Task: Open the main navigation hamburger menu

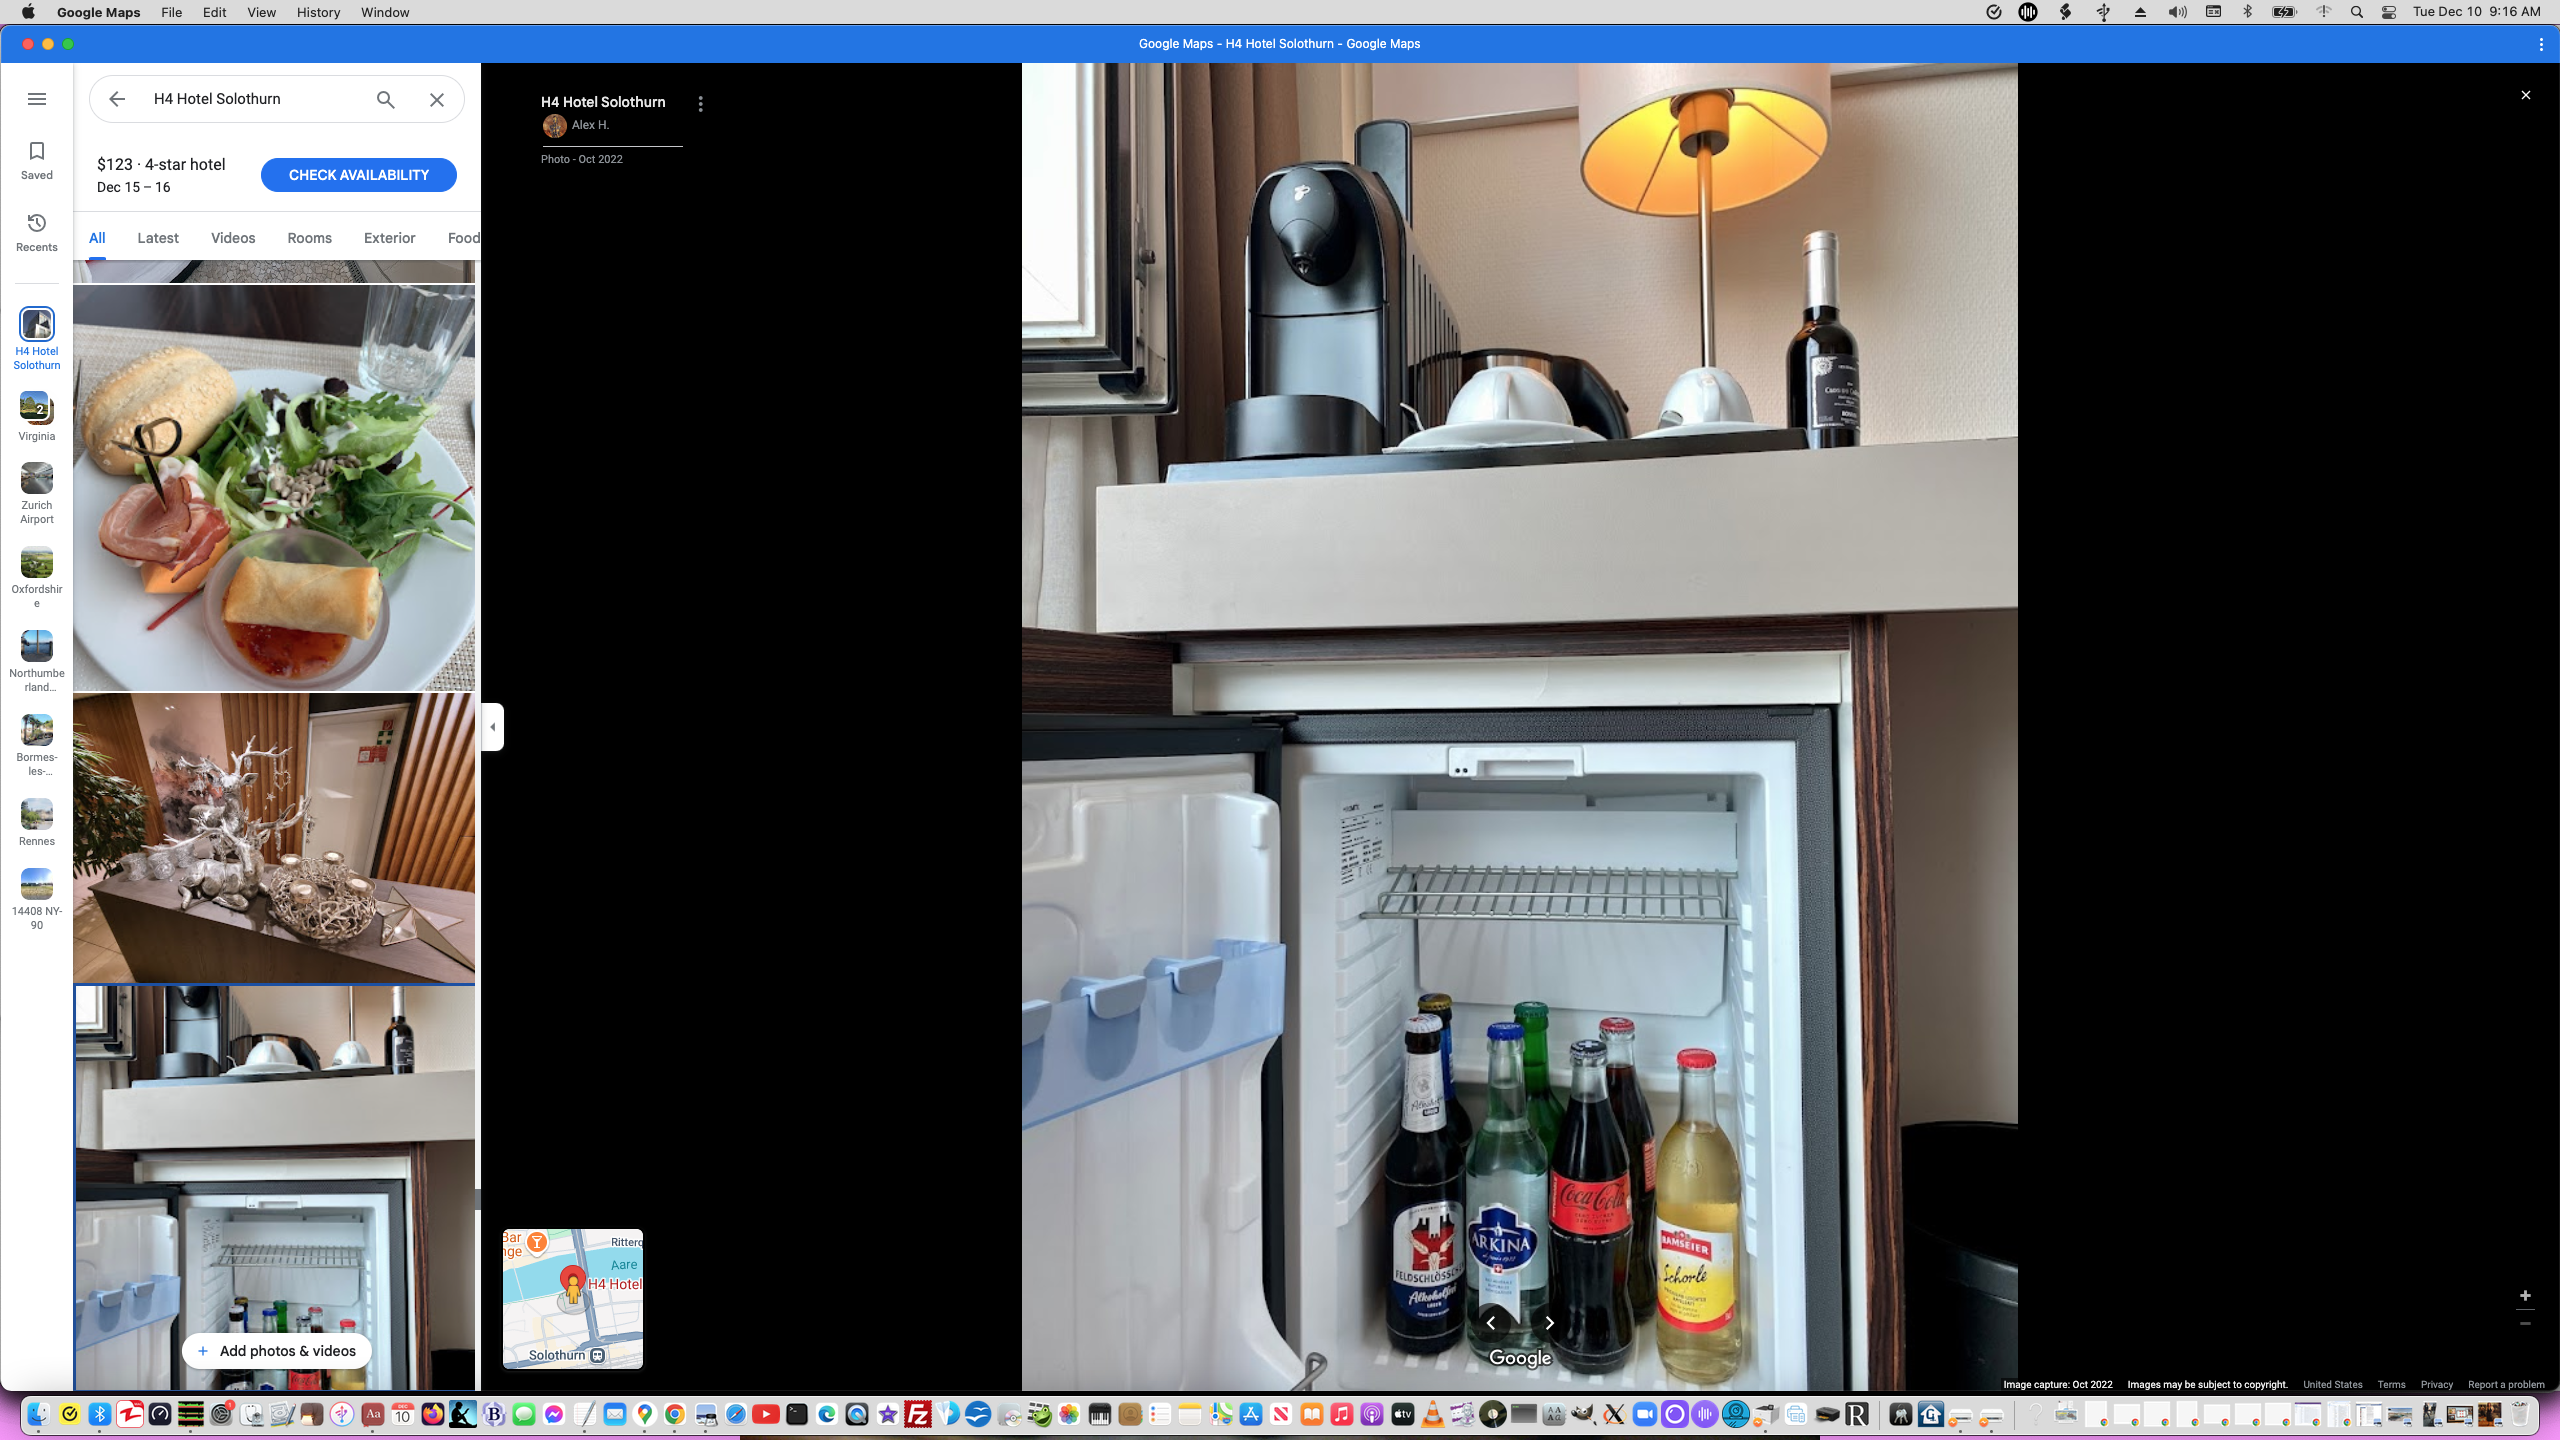Action: (36, 99)
